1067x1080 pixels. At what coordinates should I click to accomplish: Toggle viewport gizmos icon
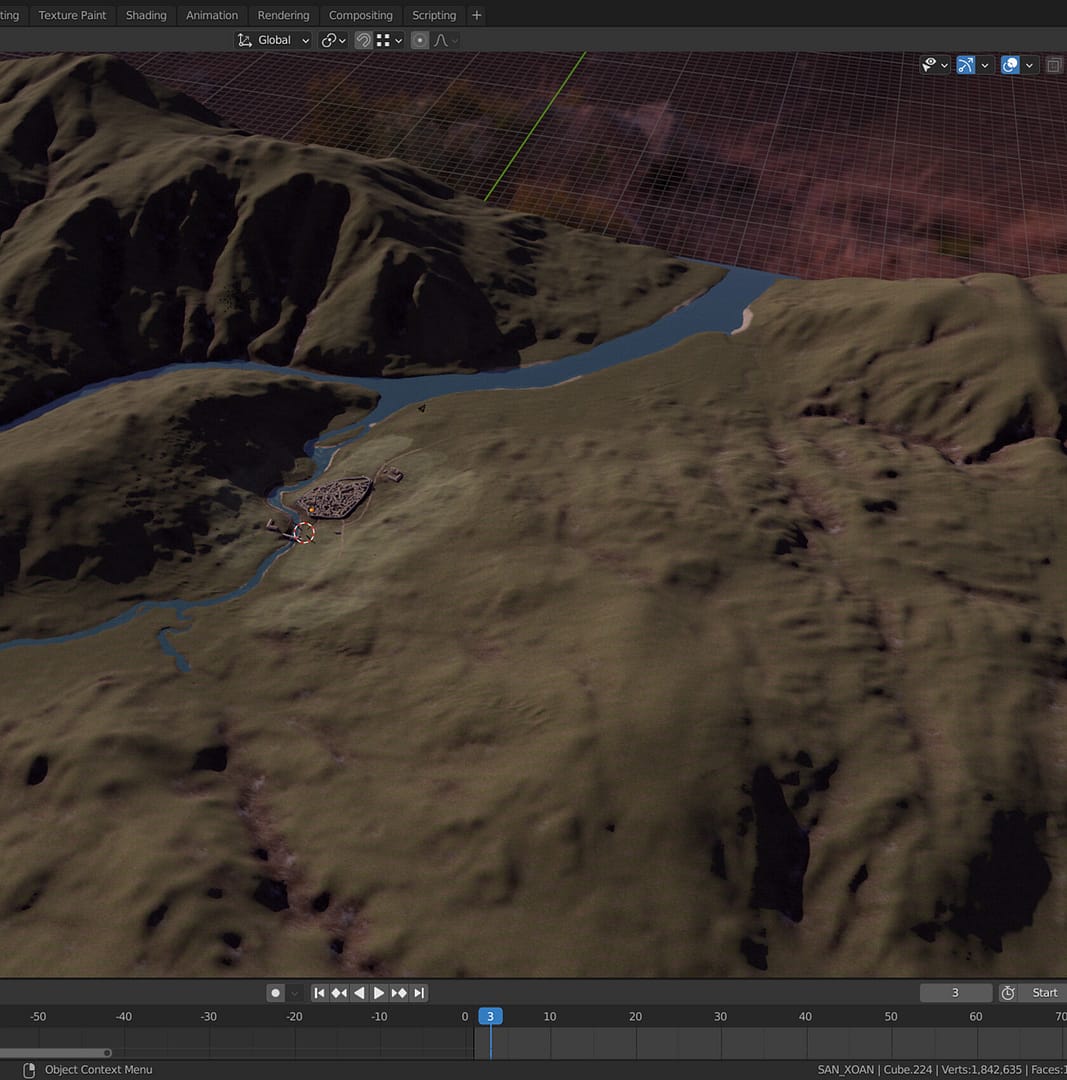pyautogui.click(x=965, y=65)
